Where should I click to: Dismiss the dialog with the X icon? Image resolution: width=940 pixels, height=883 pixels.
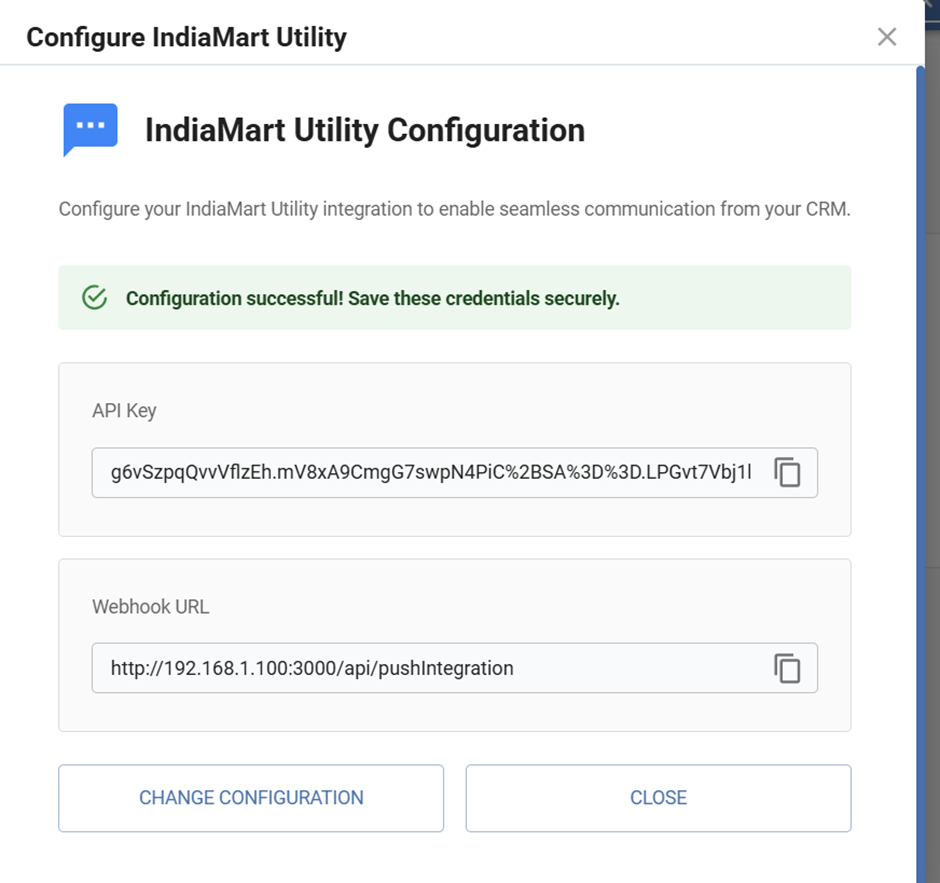coord(887,36)
